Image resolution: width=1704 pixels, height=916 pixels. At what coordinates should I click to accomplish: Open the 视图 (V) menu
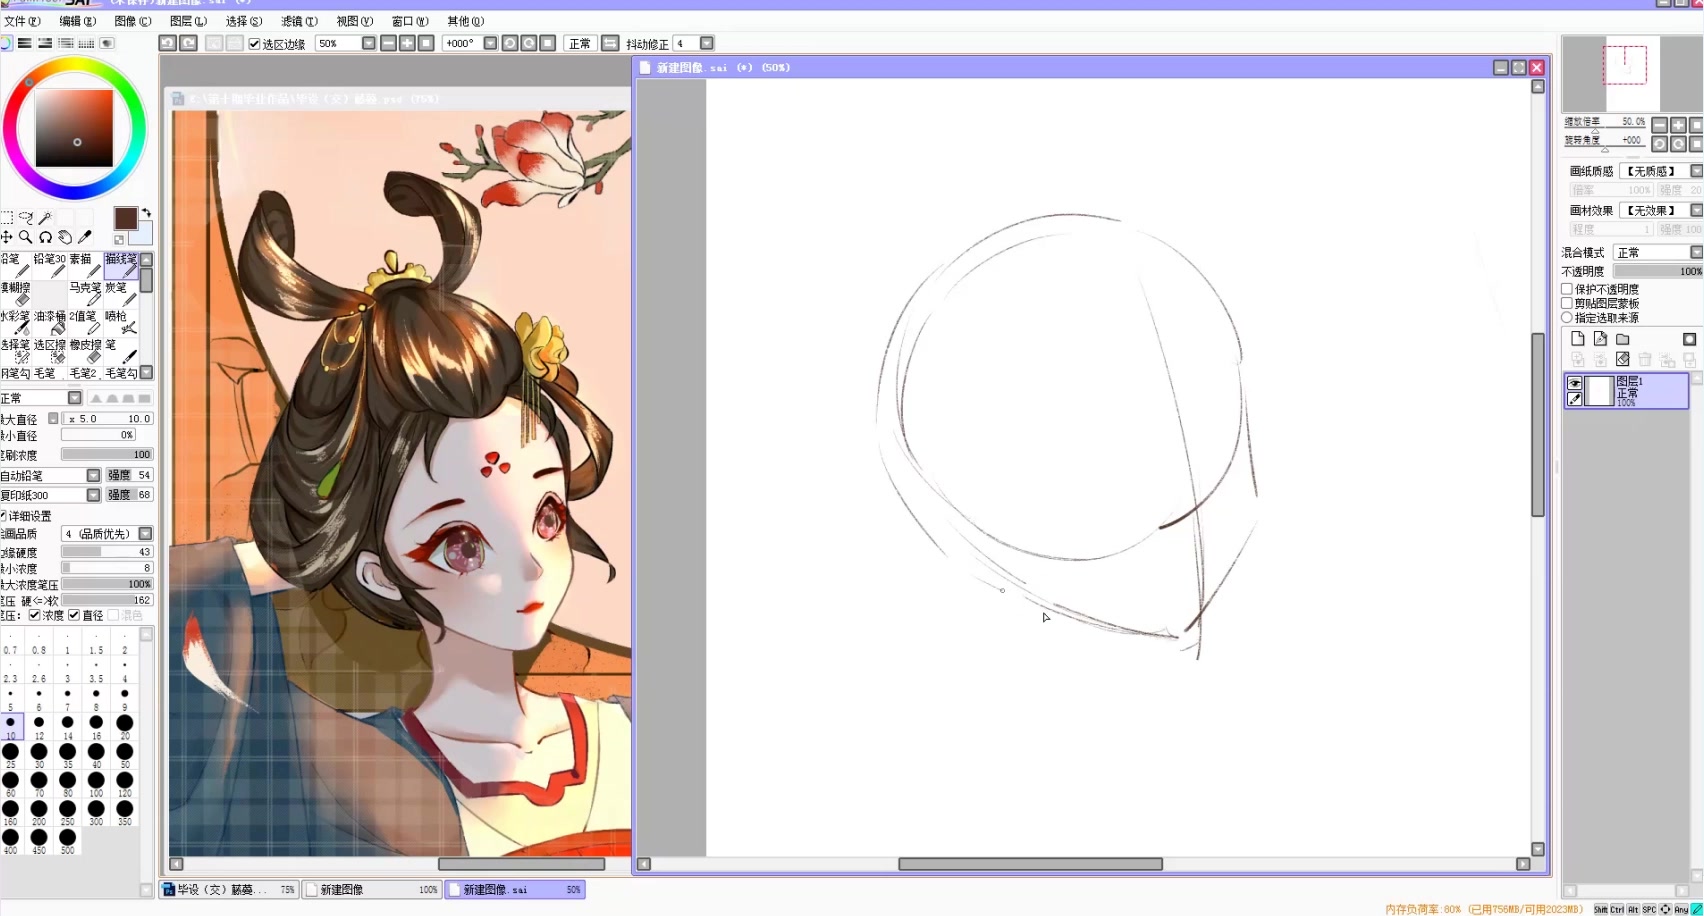(x=354, y=21)
